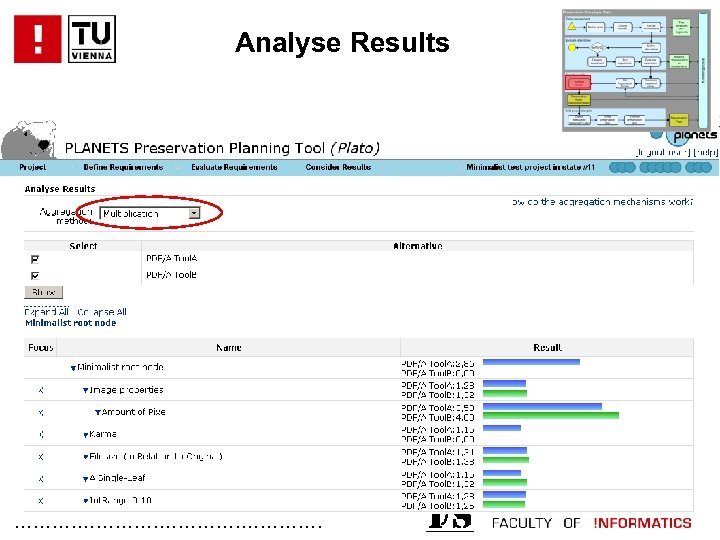This screenshot has height=540, width=720.
Task: Click the Show button
Action: 44,292
